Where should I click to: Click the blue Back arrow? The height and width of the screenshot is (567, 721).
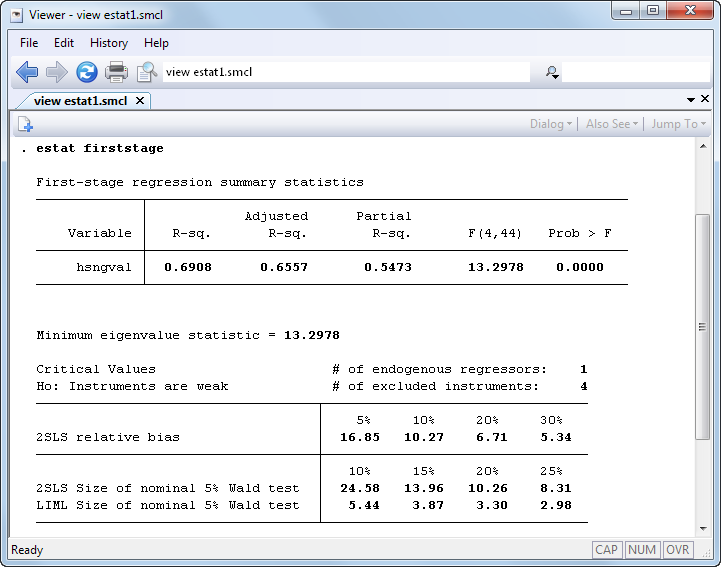(27, 72)
